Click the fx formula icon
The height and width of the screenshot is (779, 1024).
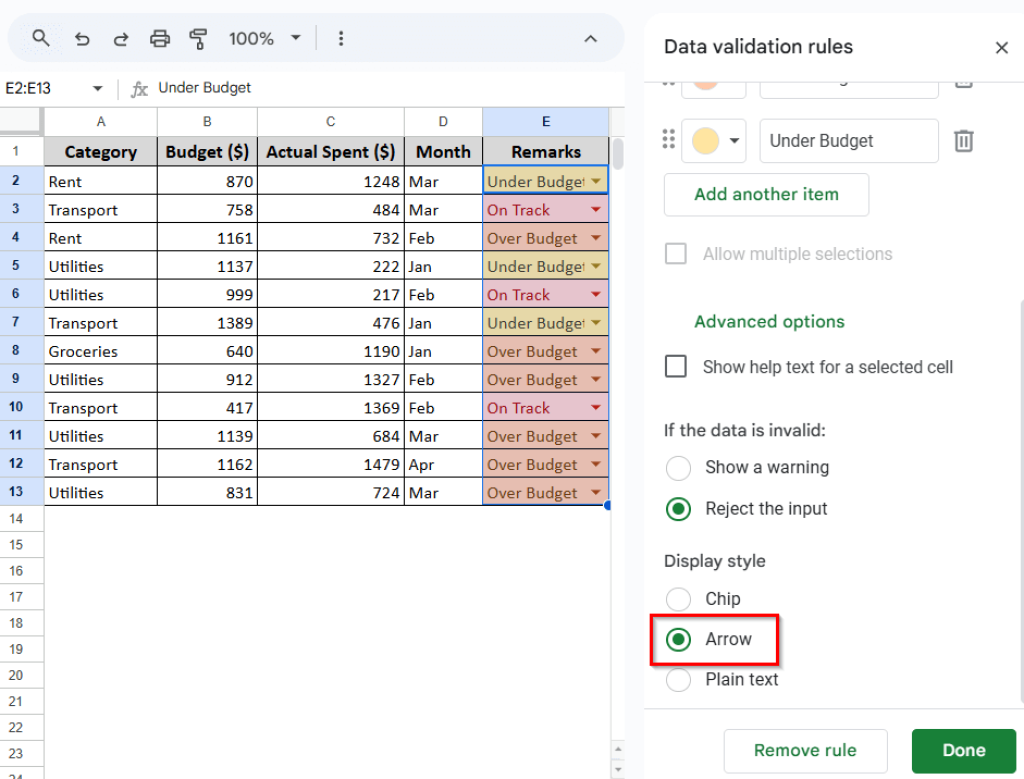click(x=140, y=87)
